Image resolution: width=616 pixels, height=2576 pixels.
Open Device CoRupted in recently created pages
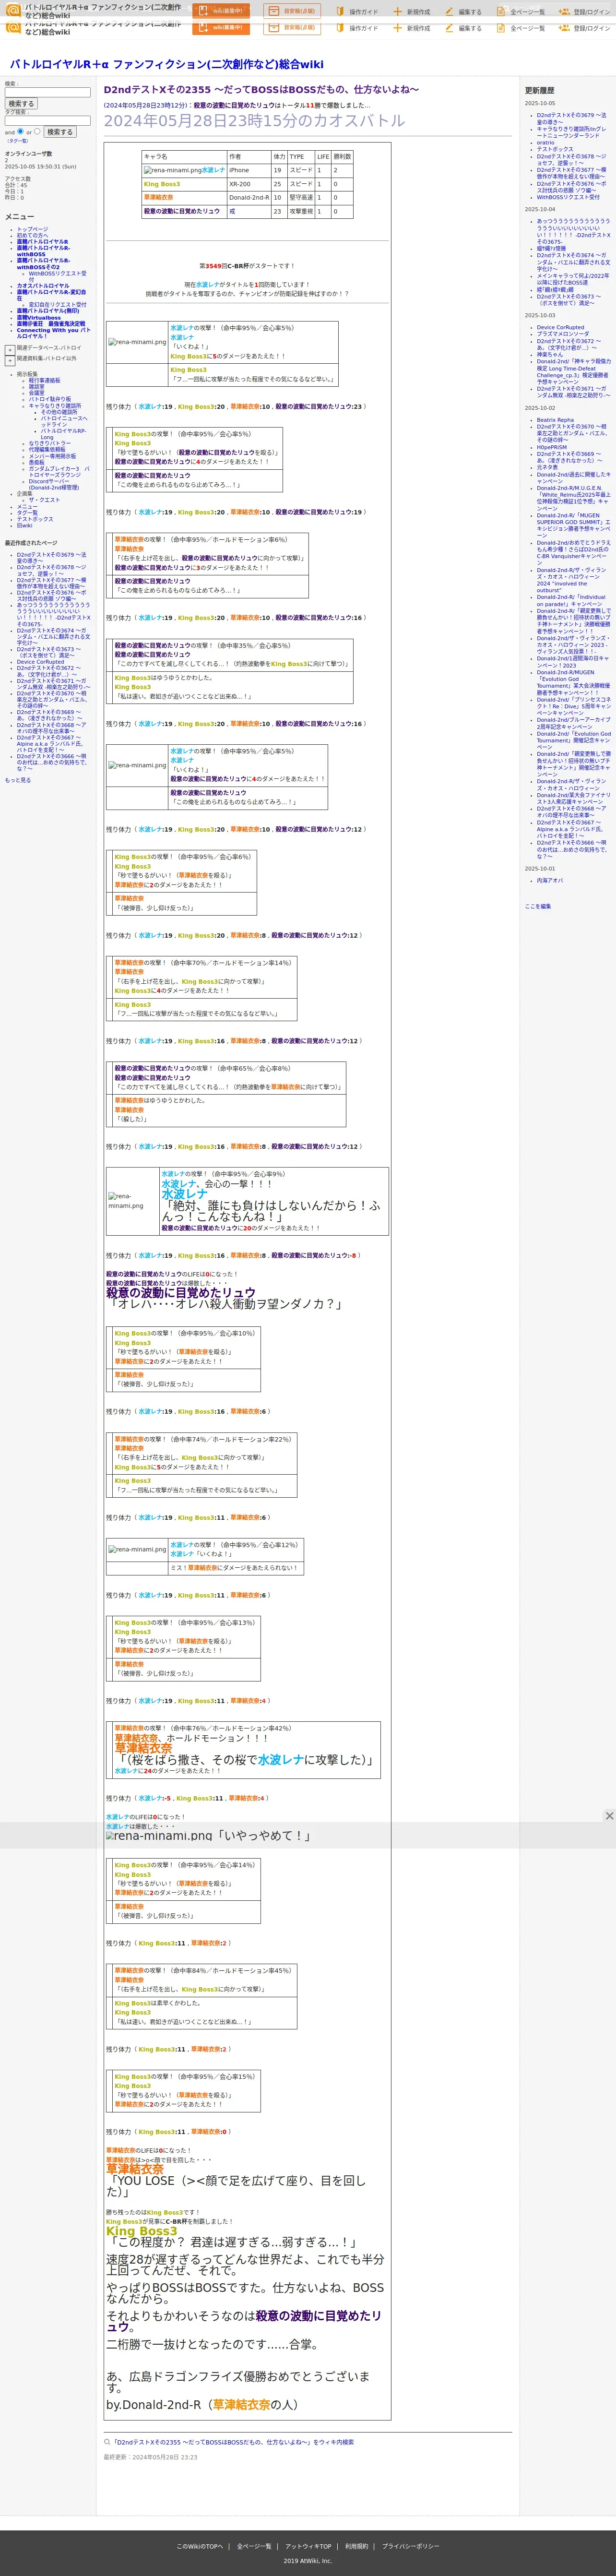[x=40, y=662]
